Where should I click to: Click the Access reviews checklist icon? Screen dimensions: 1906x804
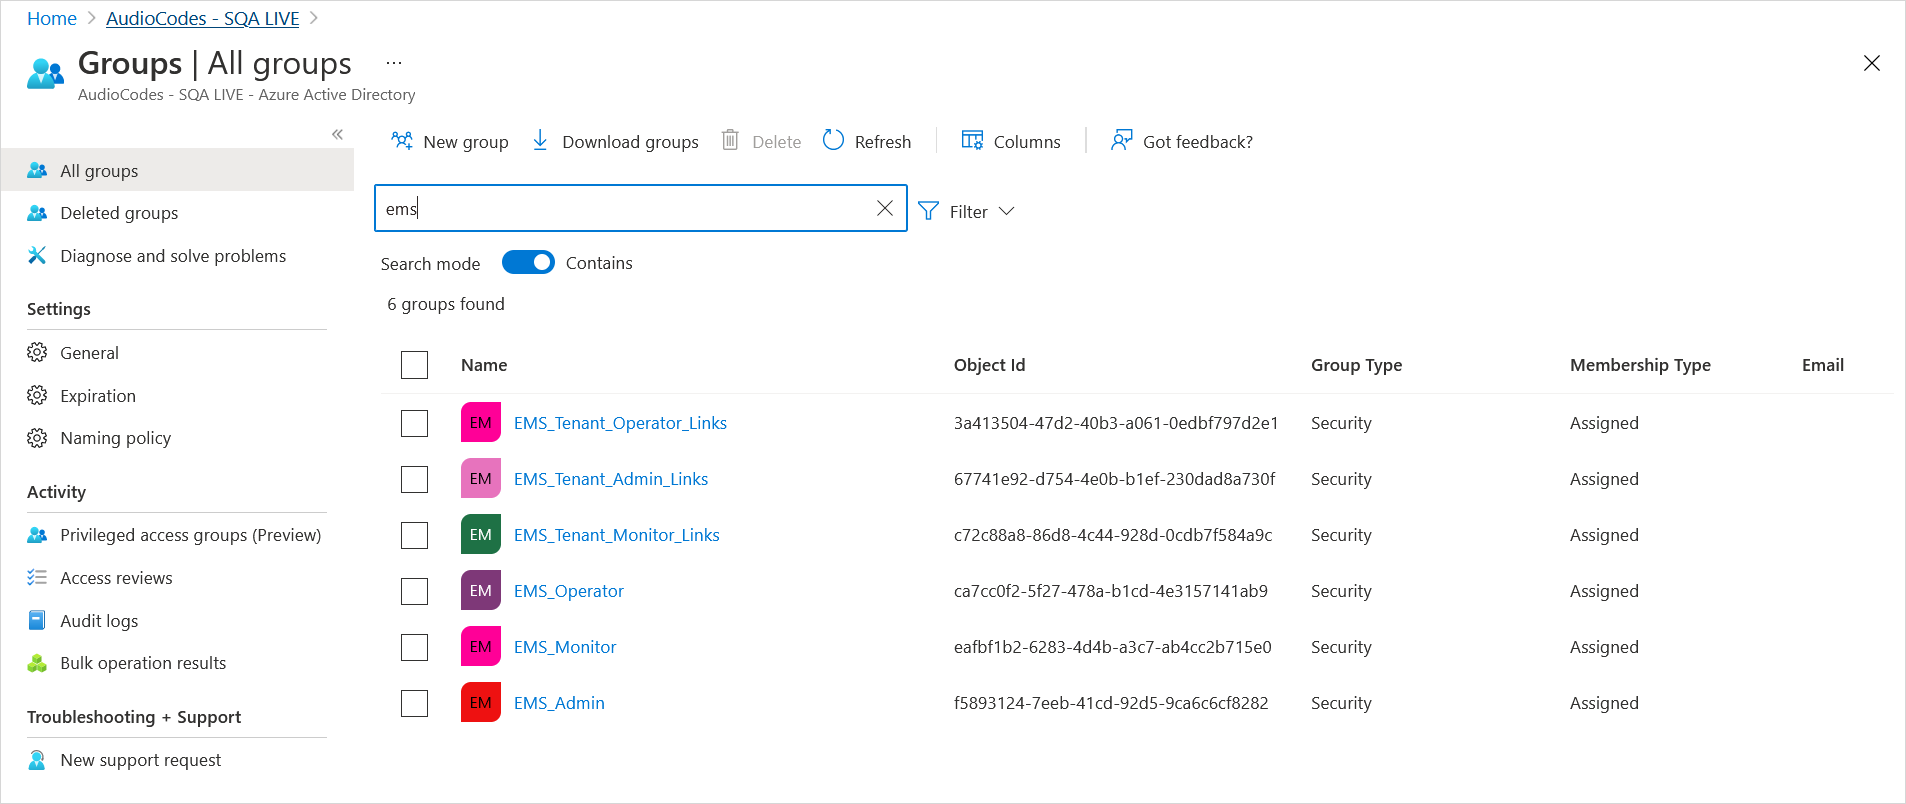tap(37, 577)
